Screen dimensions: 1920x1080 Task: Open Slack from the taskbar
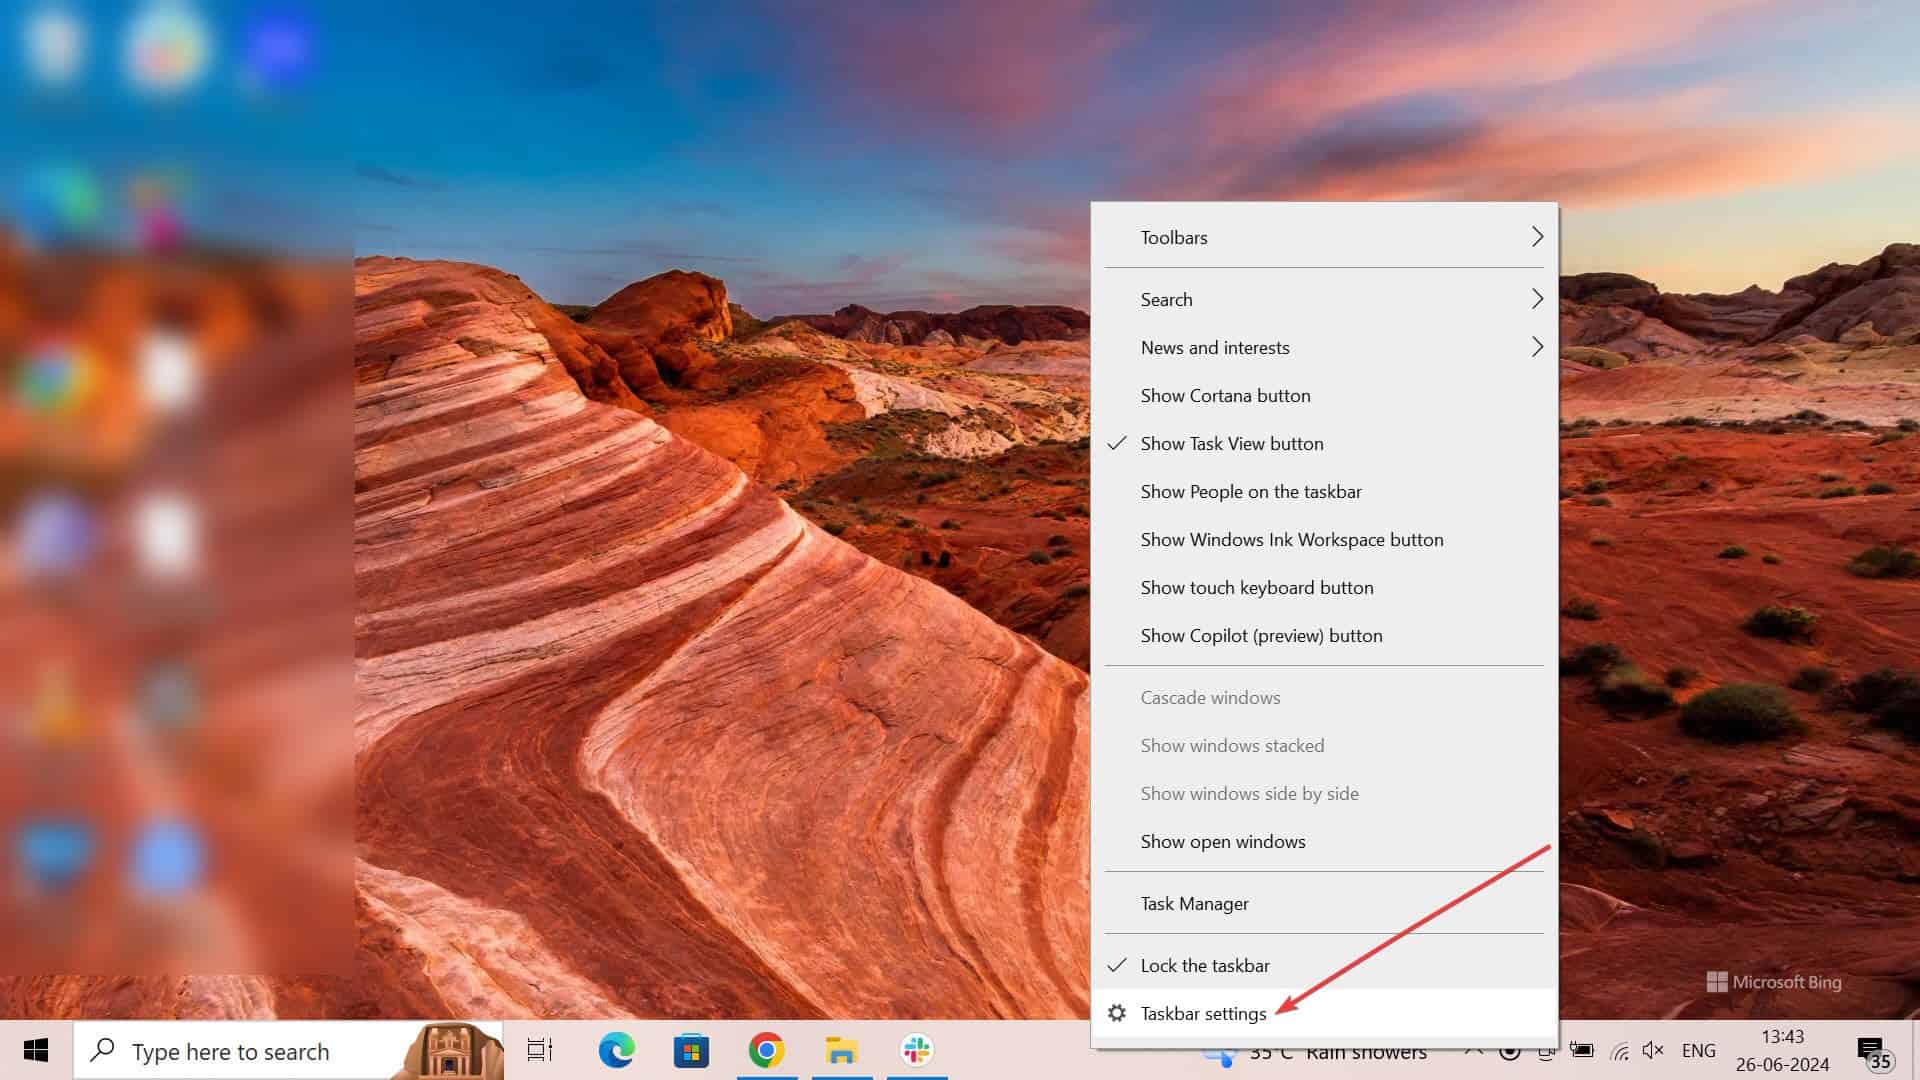(x=917, y=1050)
